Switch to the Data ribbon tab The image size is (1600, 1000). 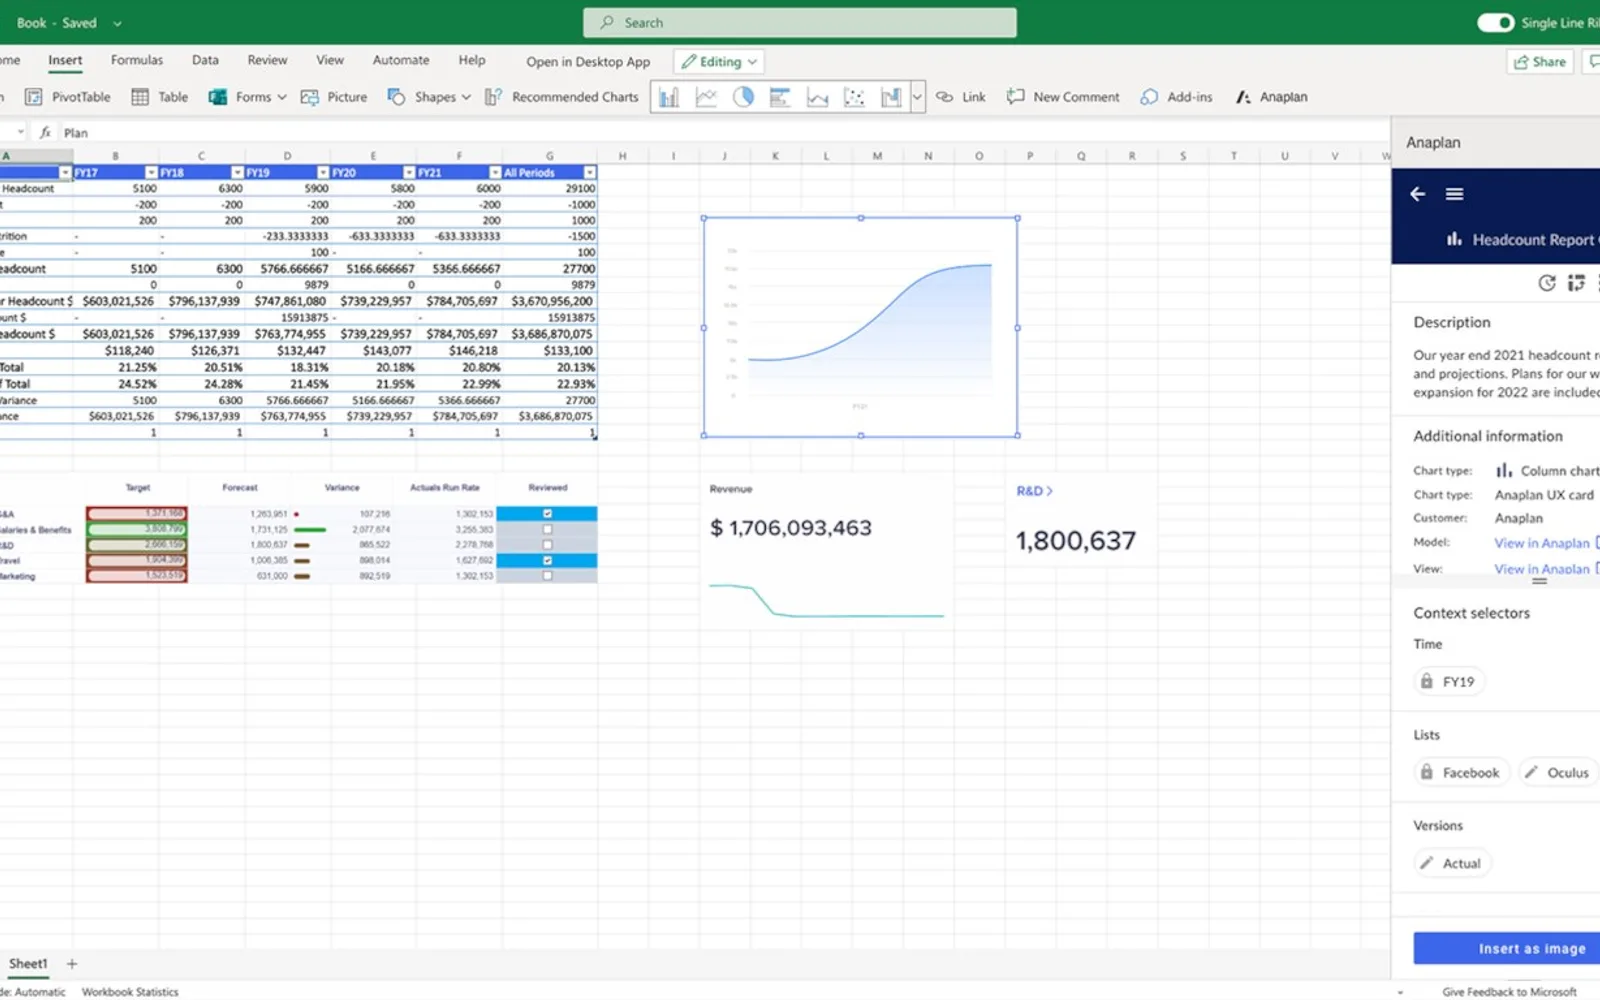pyautogui.click(x=205, y=60)
